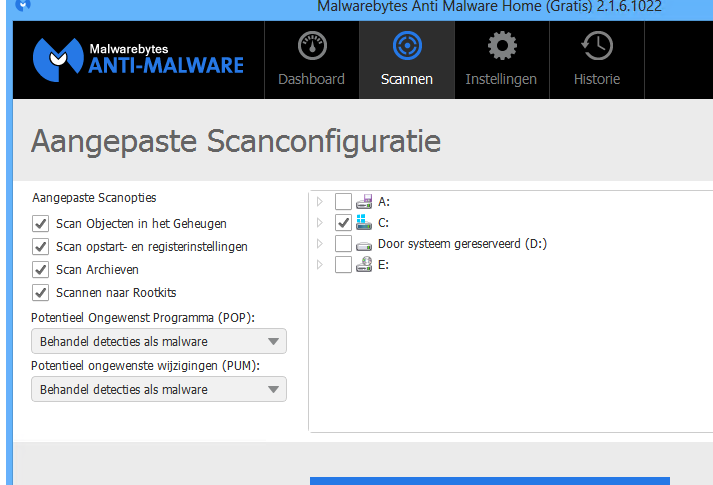Uncheck Scannen naar Rootkits option

point(41,293)
